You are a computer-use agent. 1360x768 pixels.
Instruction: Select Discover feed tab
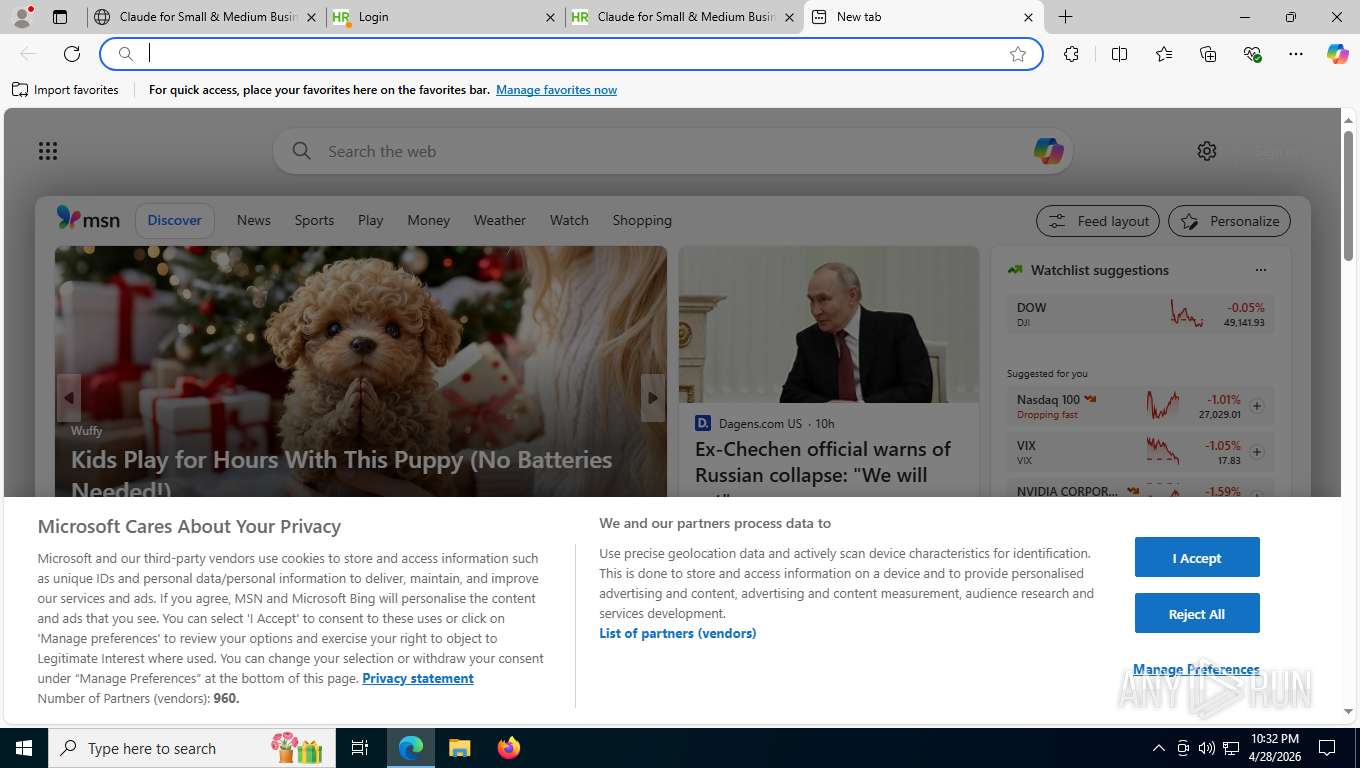coord(175,220)
